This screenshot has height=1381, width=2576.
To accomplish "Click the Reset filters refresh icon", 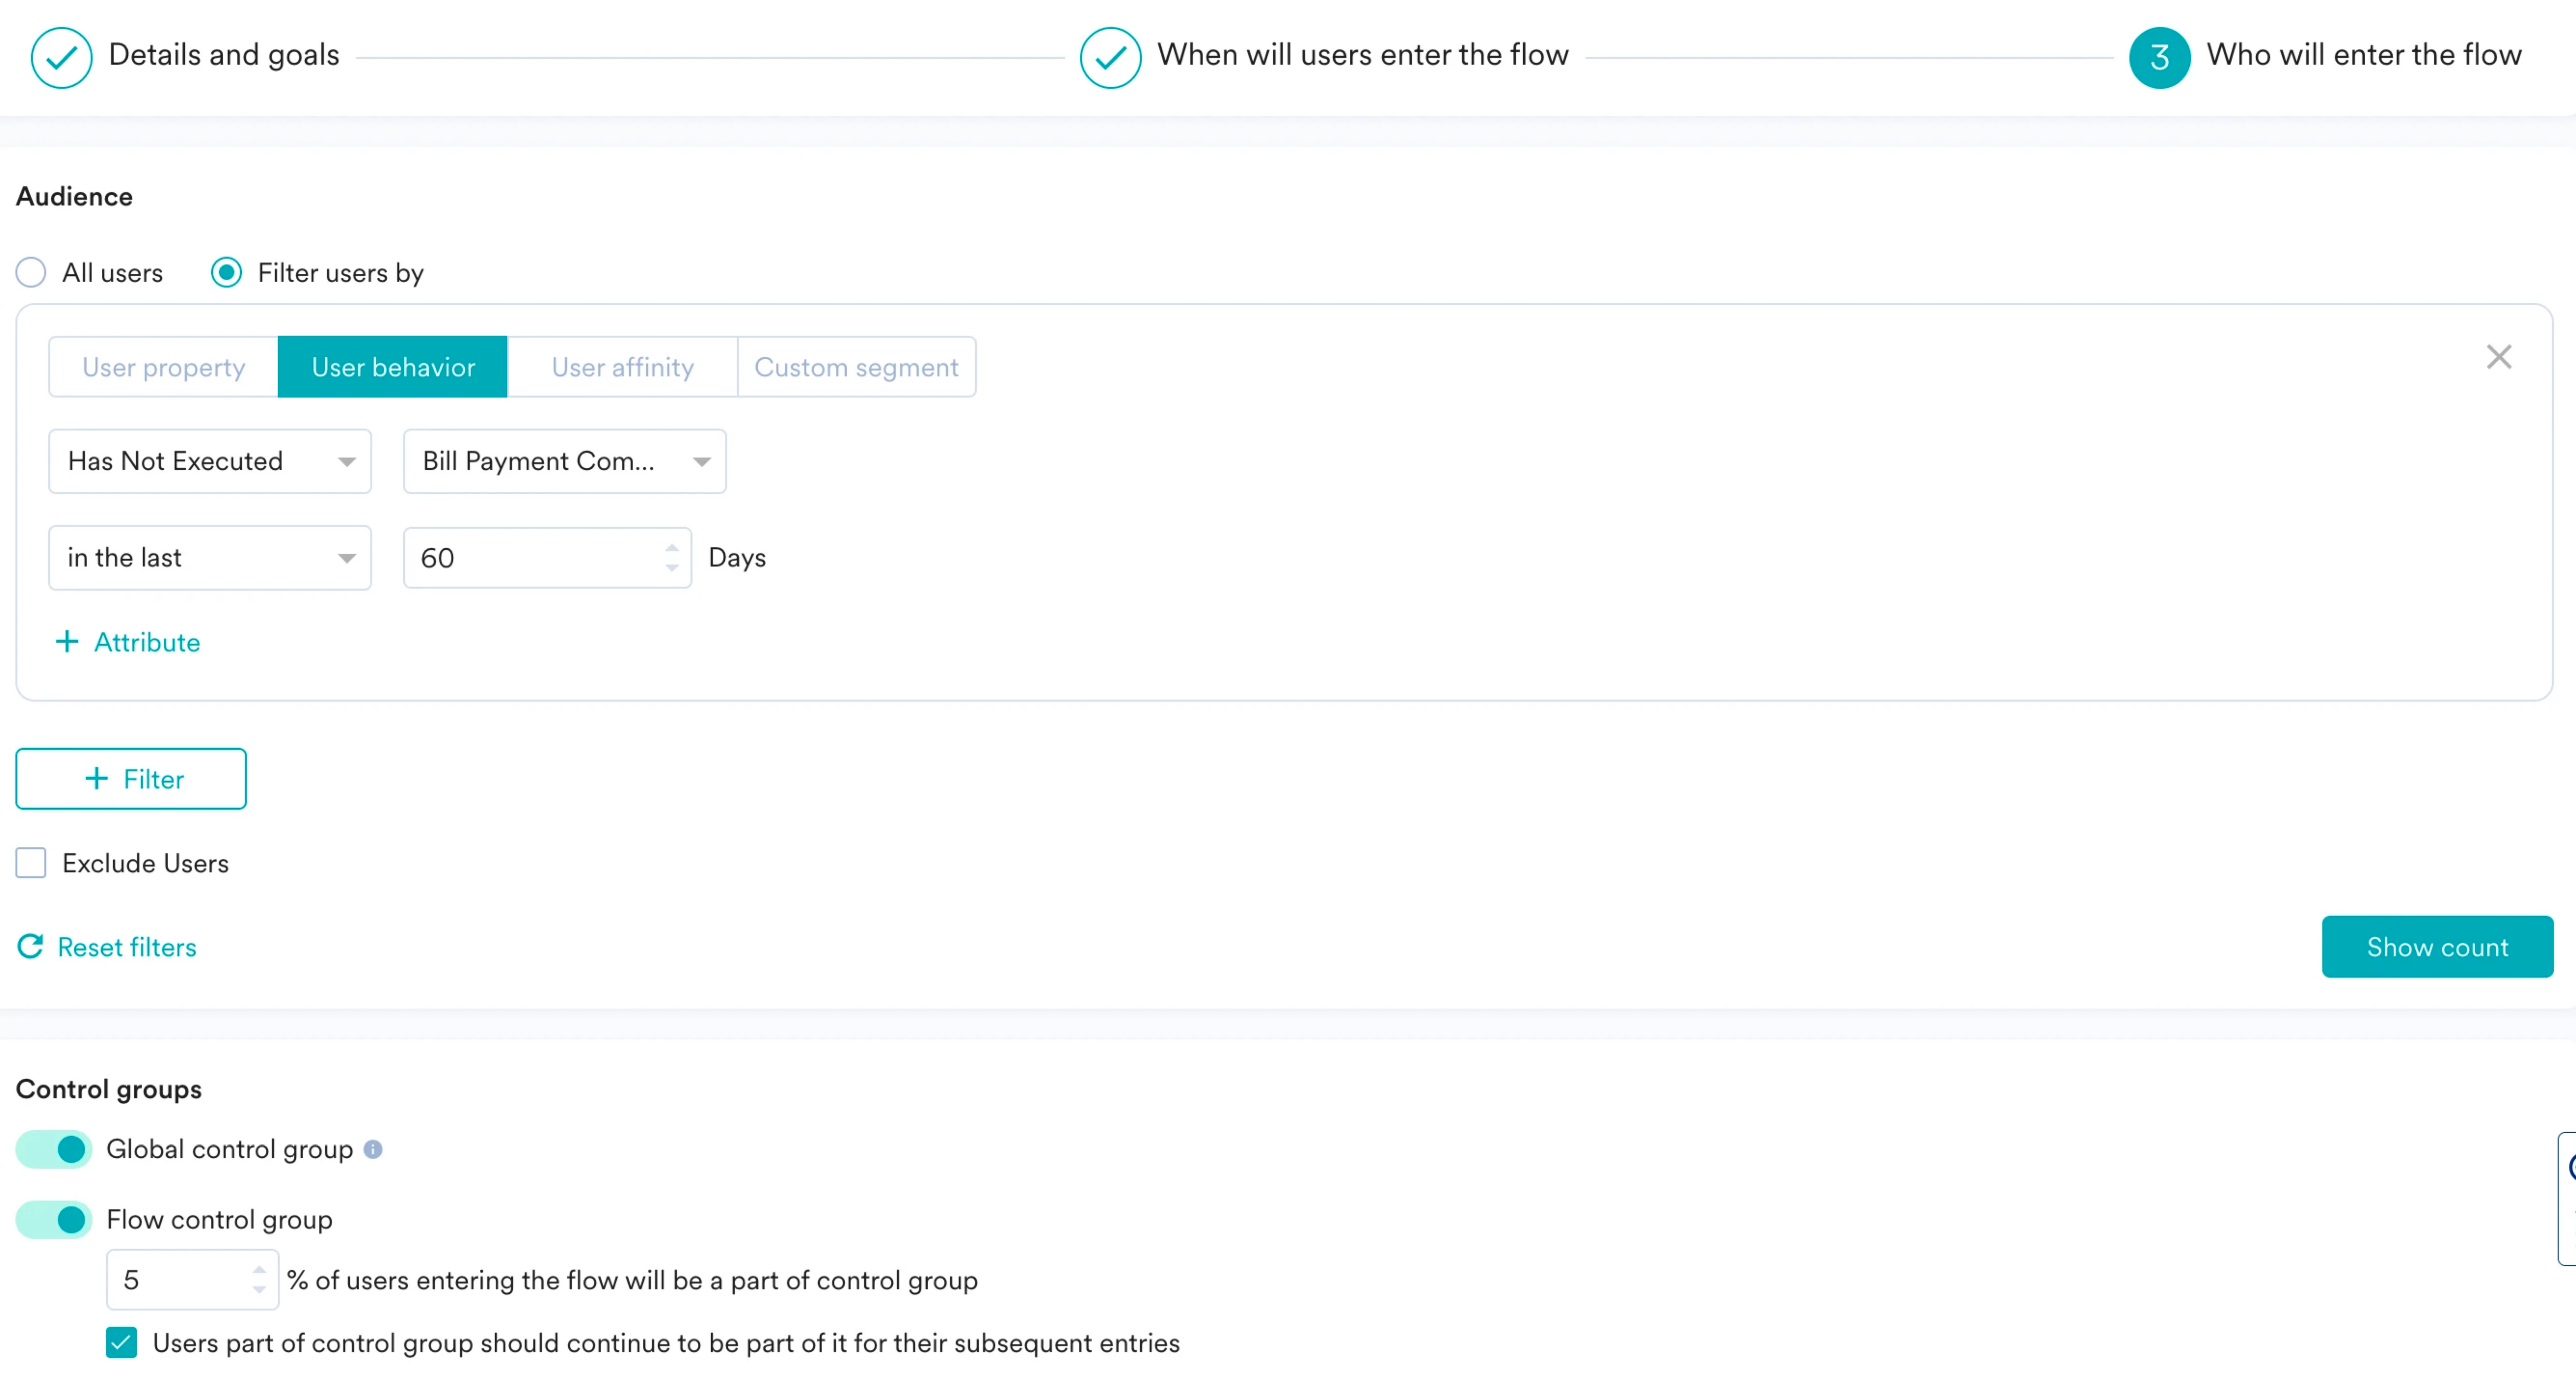I will 31,946.
